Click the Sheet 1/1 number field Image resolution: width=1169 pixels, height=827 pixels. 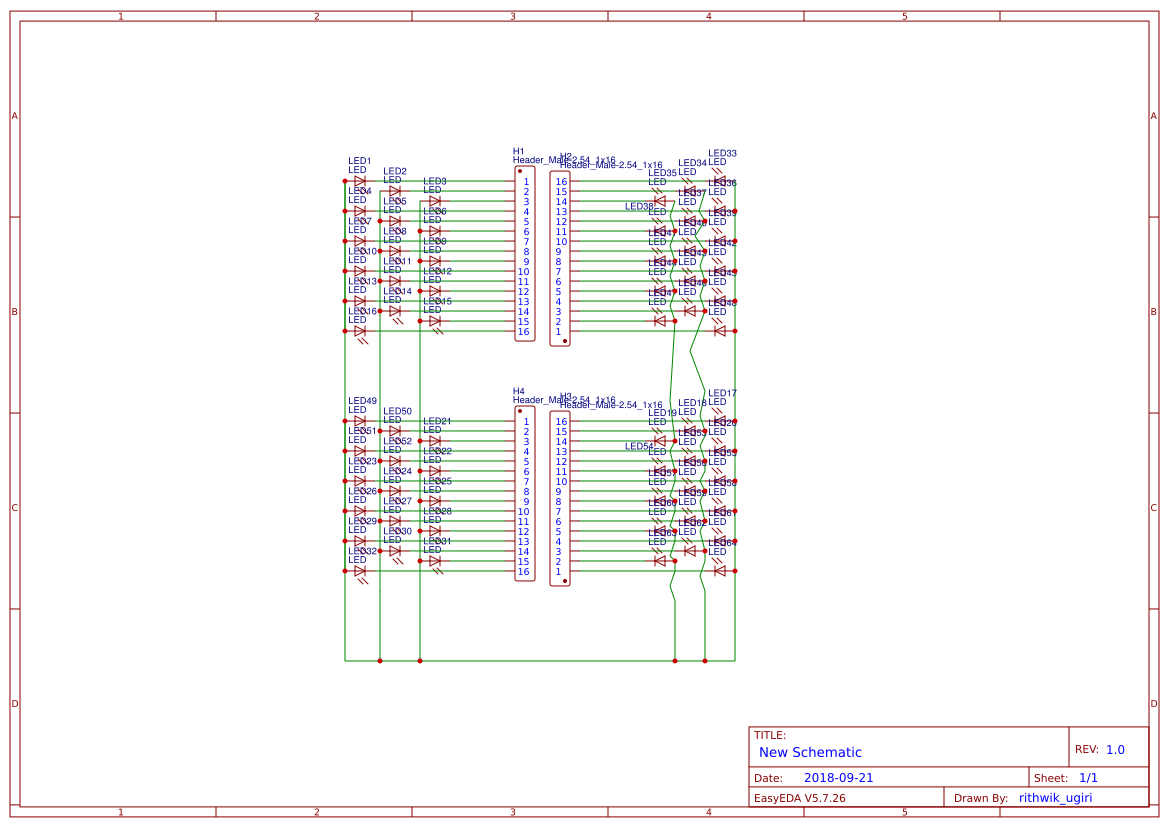[1088, 778]
